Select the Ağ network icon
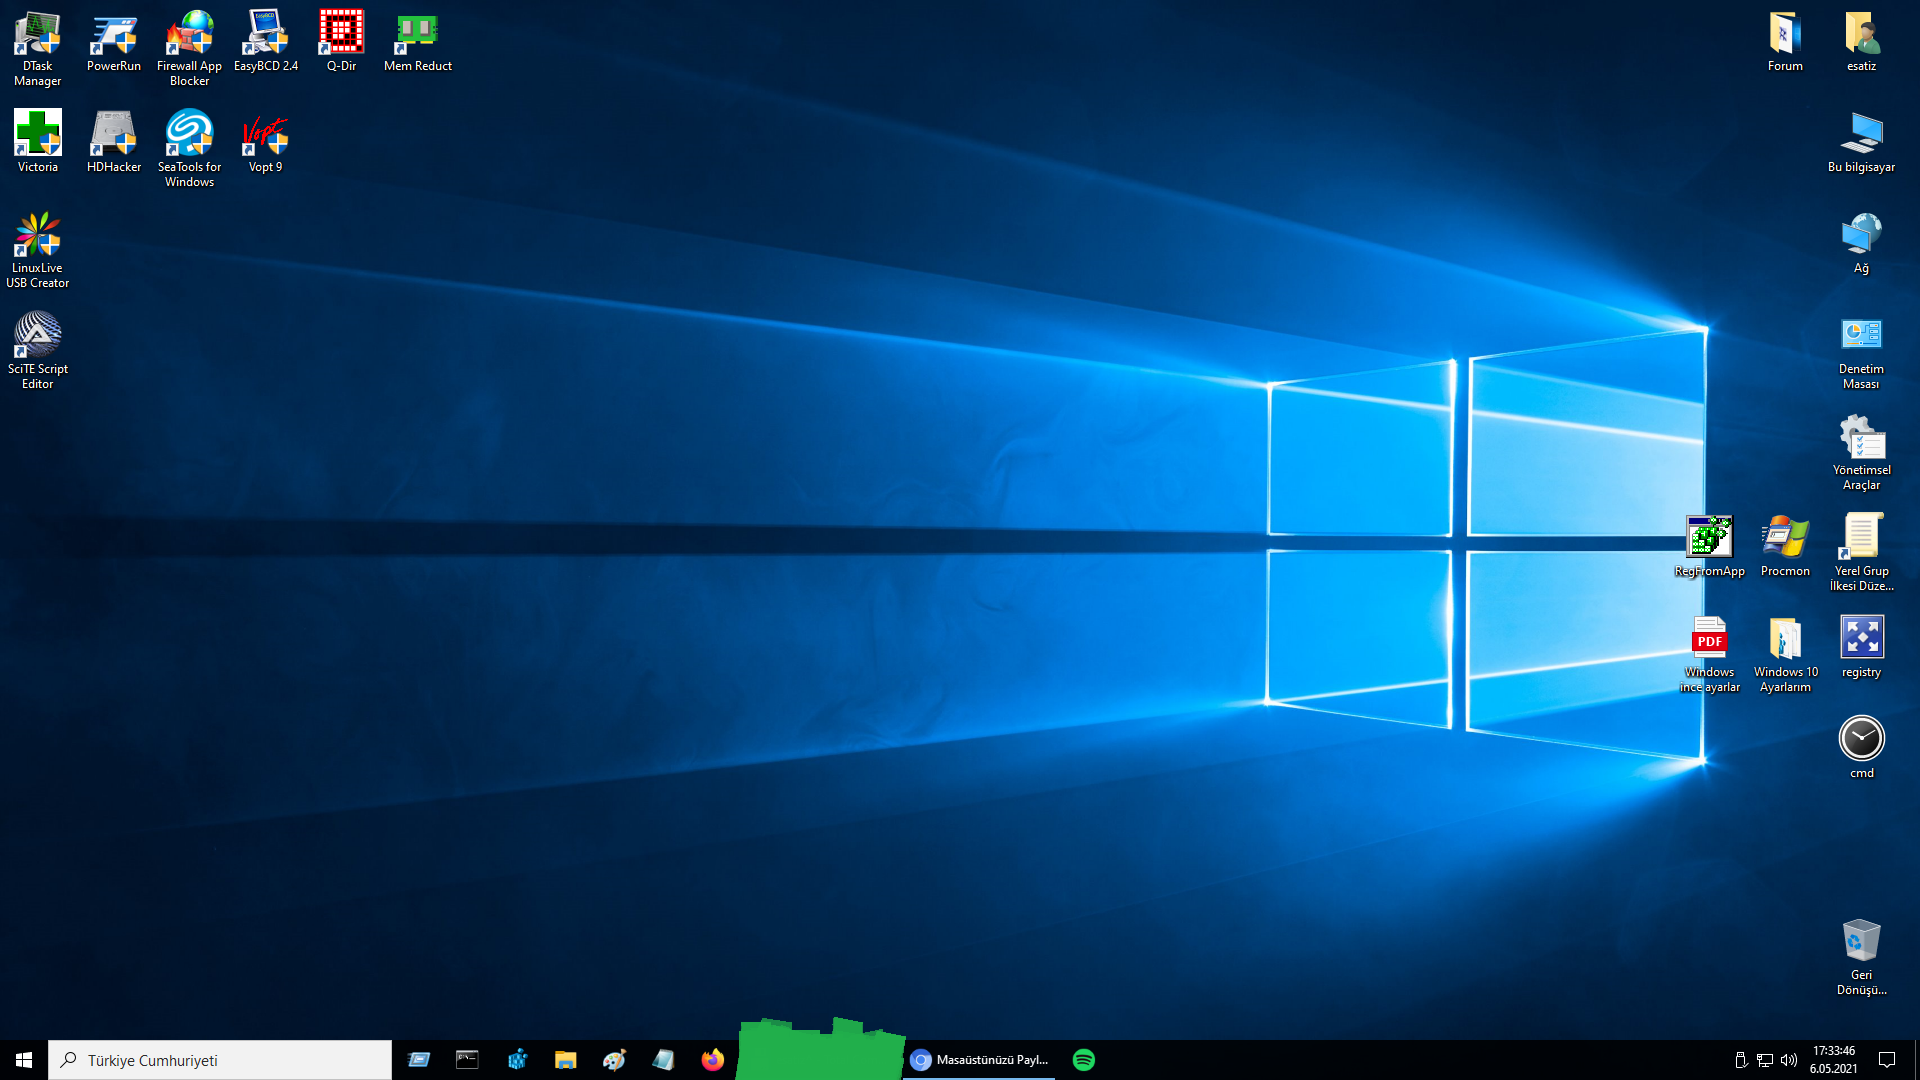The image size is (1920, 1080). [x=1861, y=243]
